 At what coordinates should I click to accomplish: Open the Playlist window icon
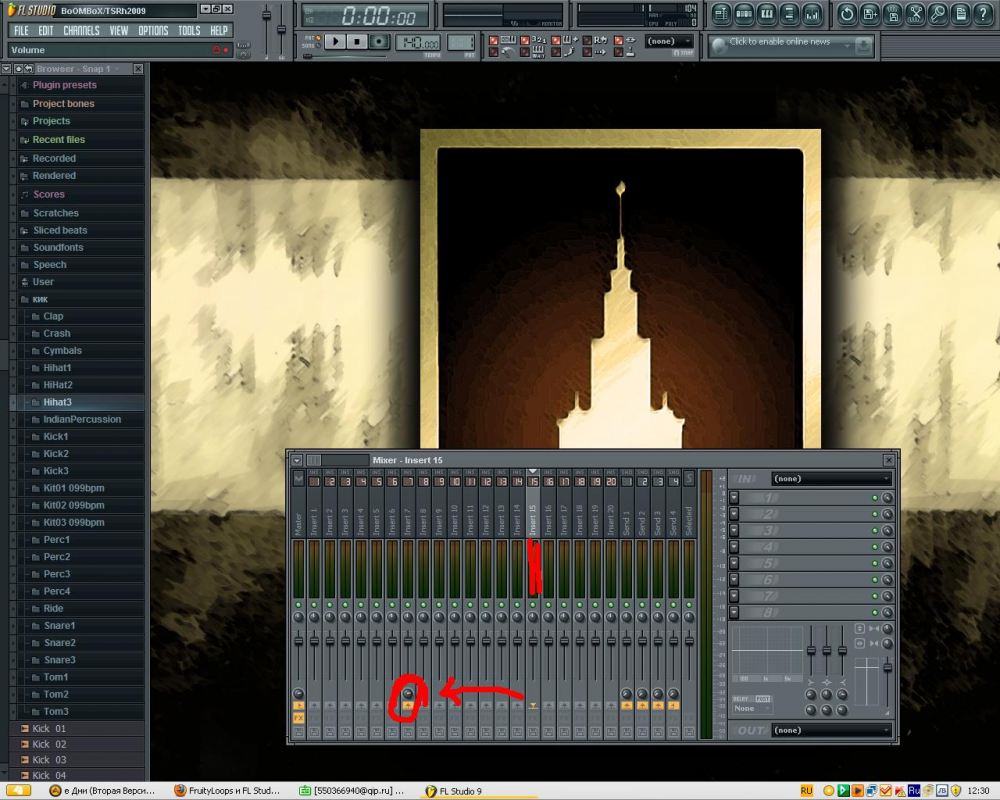pyautogui.click(x=721, y=14)
